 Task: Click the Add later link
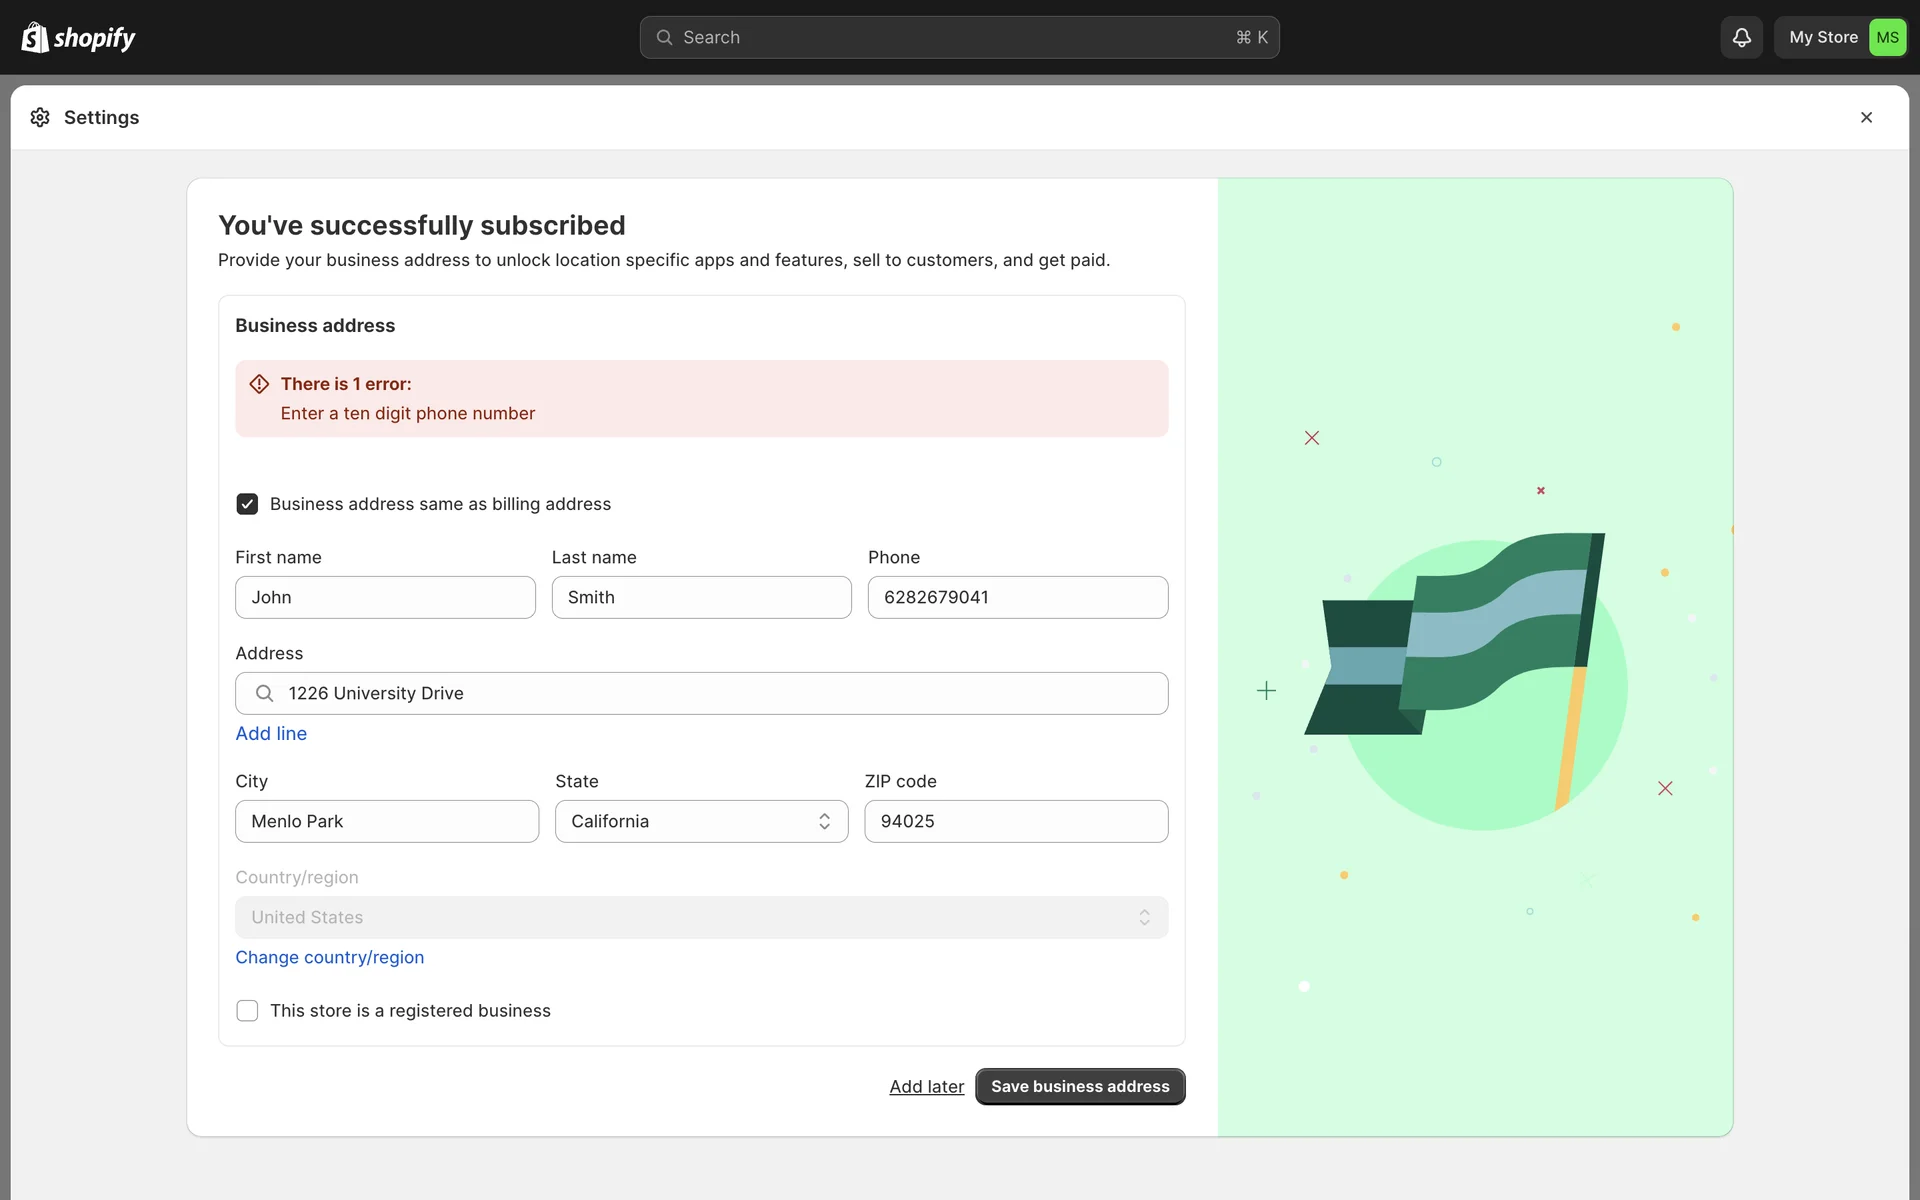click(926, 1086)
